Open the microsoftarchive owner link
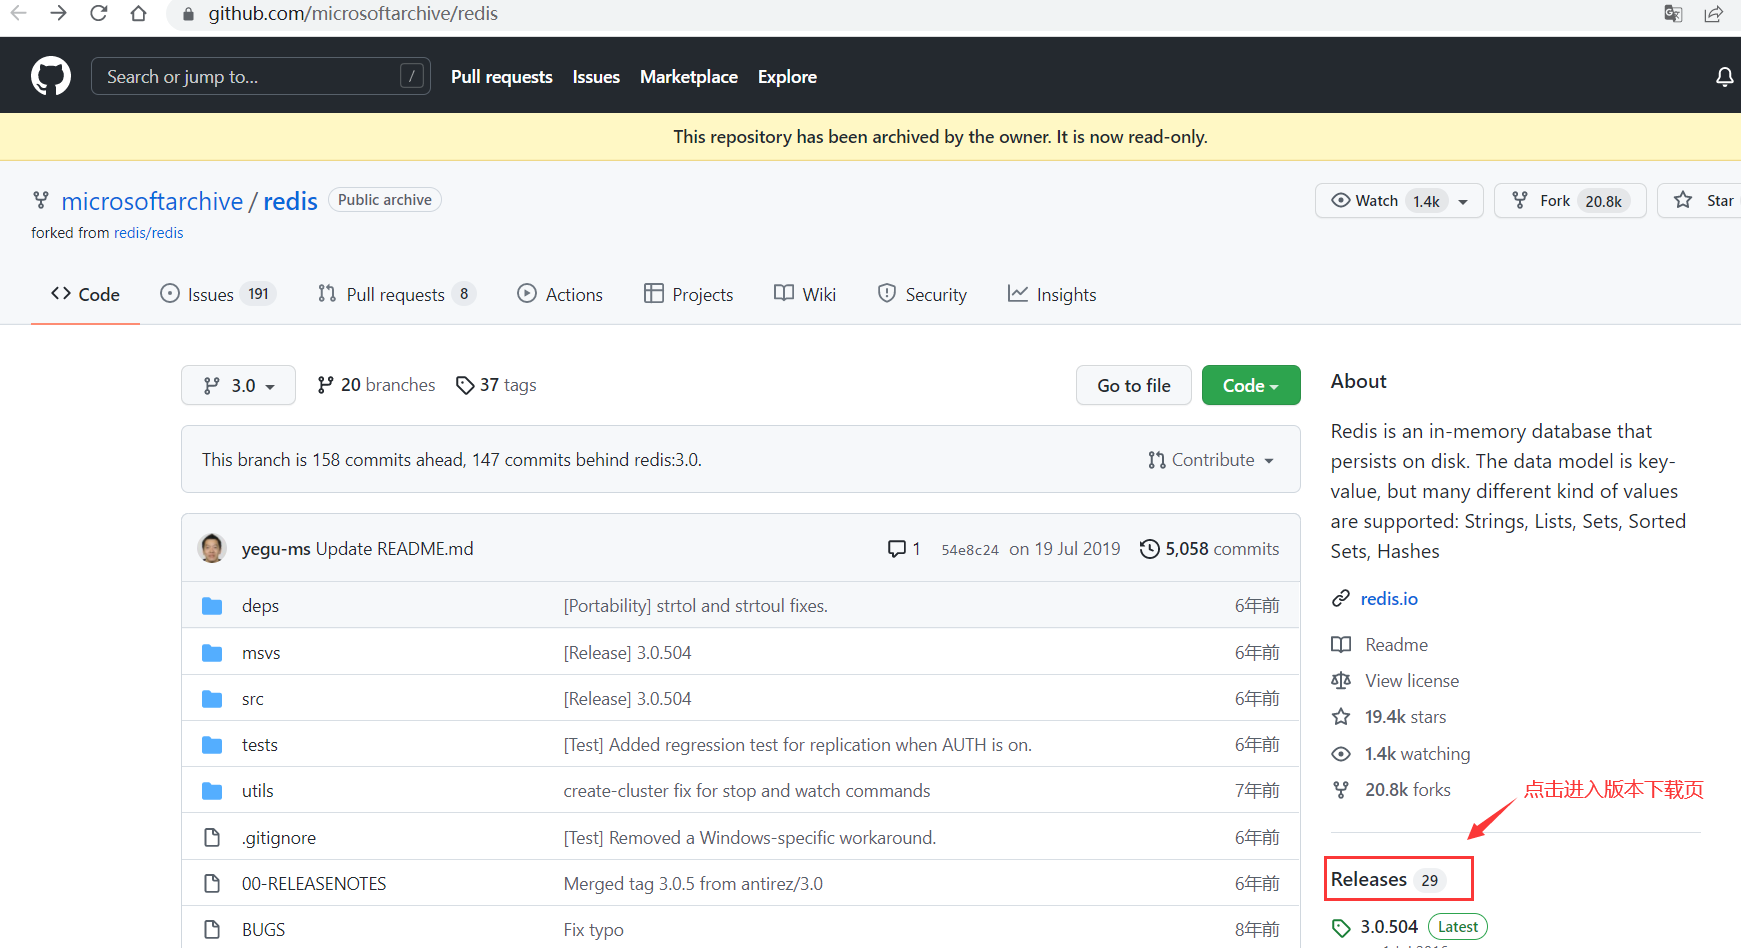 (x=152, y=201)
